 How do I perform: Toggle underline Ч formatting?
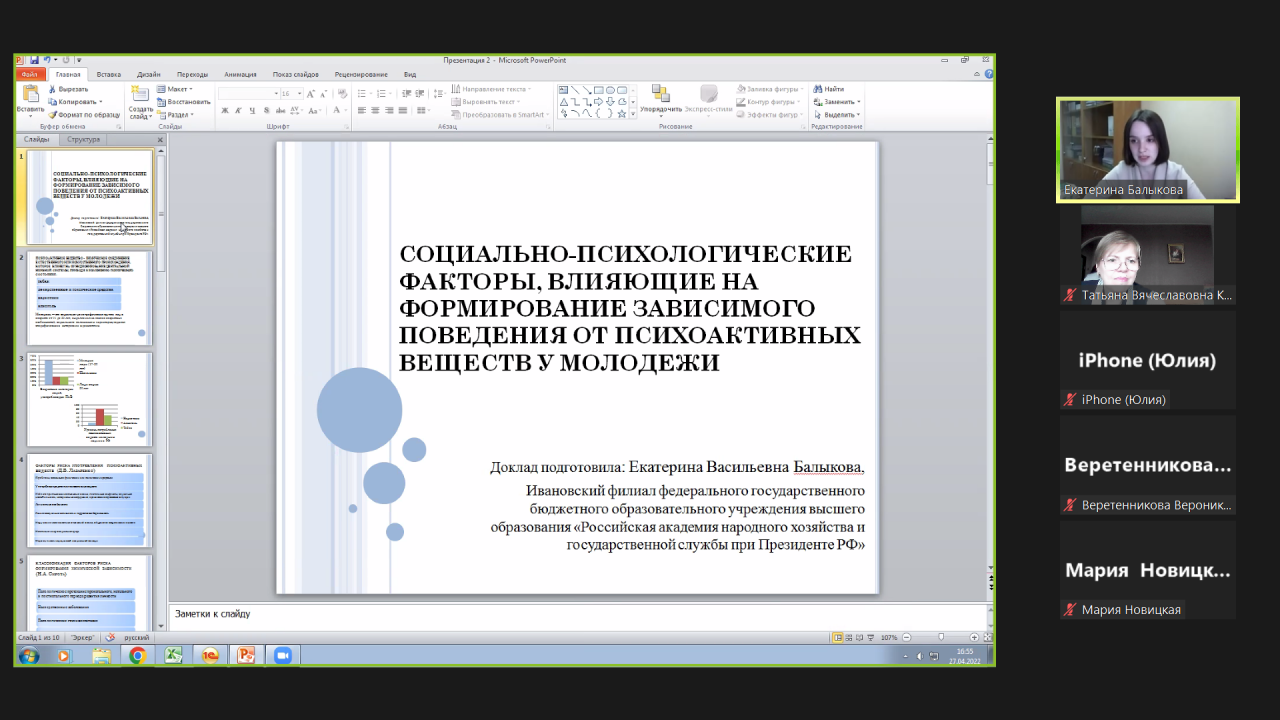coord(251,111)
